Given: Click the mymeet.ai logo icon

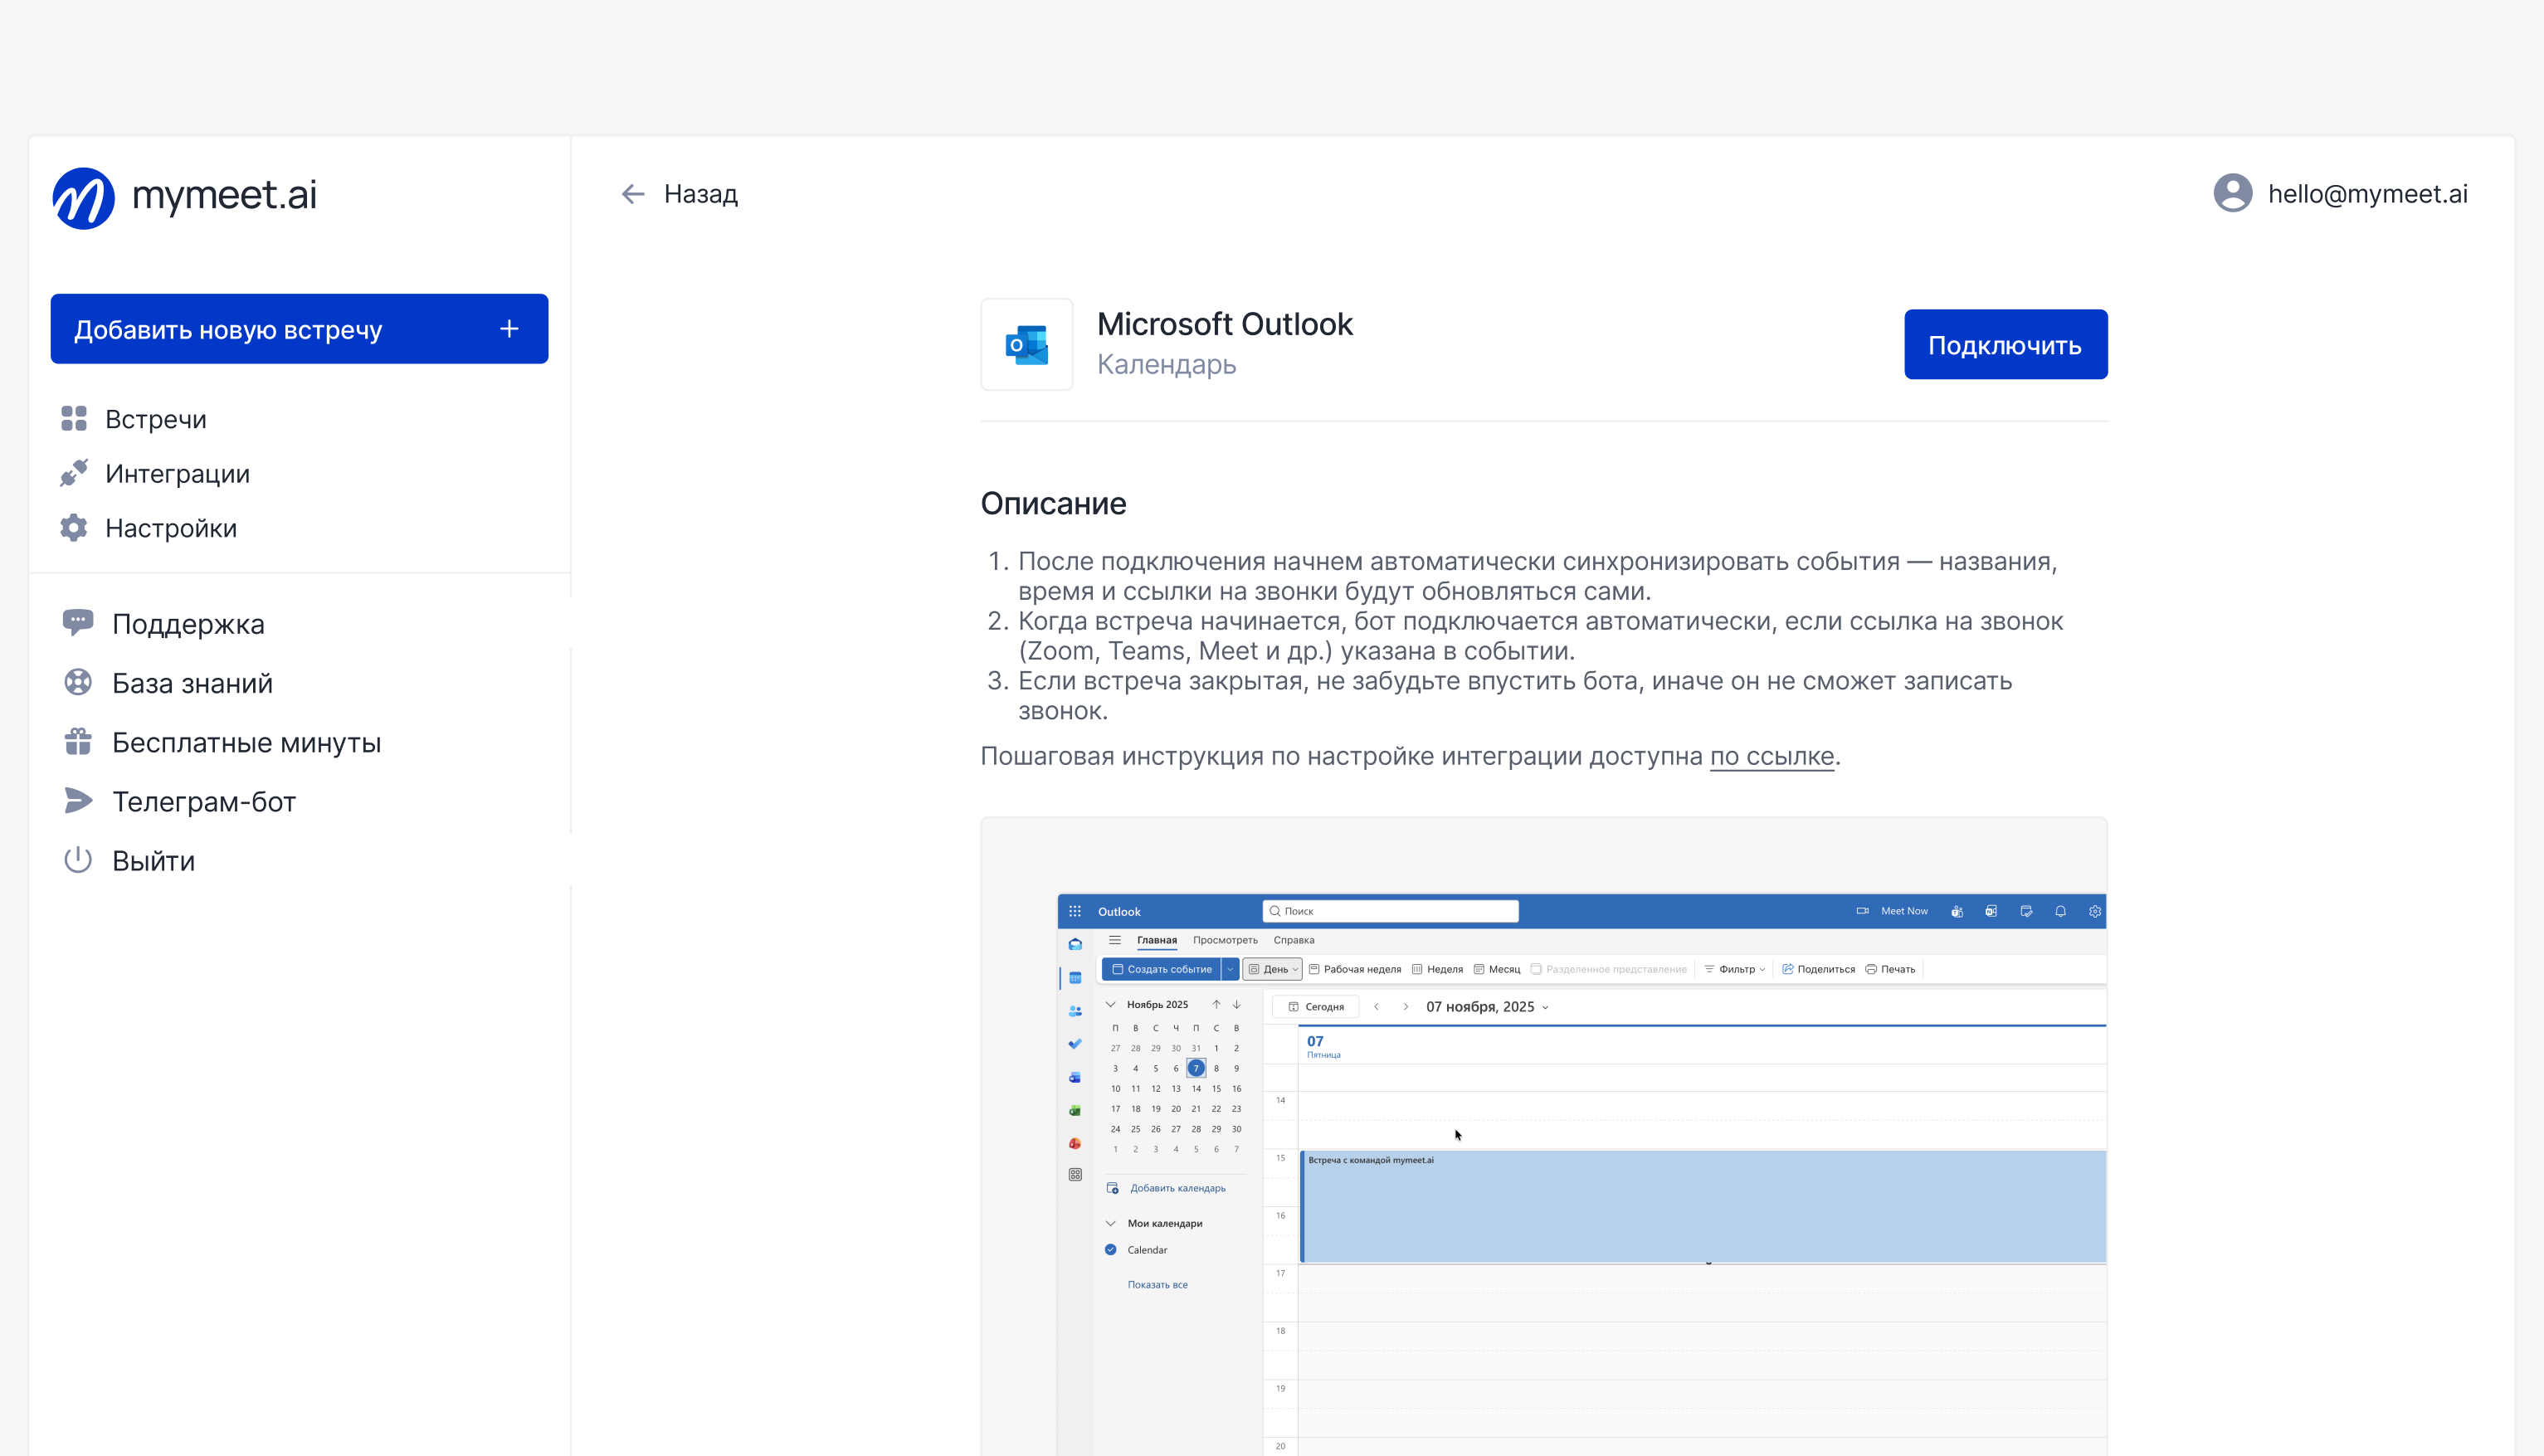Looking at the screenshot, I should (x=83, y=197).
